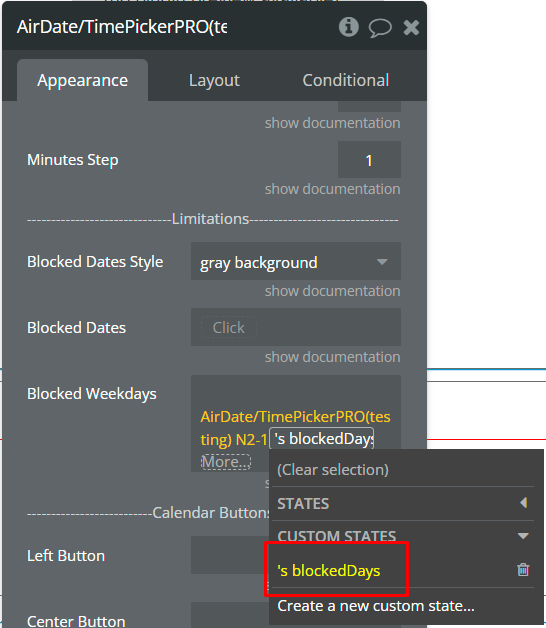Click More to extend Blocked Weekdays expression
546x628 pixels.
[226, 462]
